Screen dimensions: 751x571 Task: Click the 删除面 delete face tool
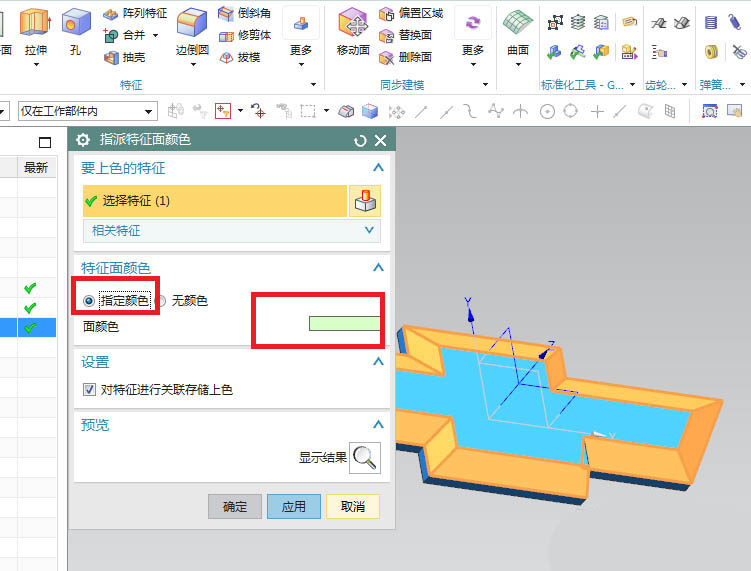[406, 57]
